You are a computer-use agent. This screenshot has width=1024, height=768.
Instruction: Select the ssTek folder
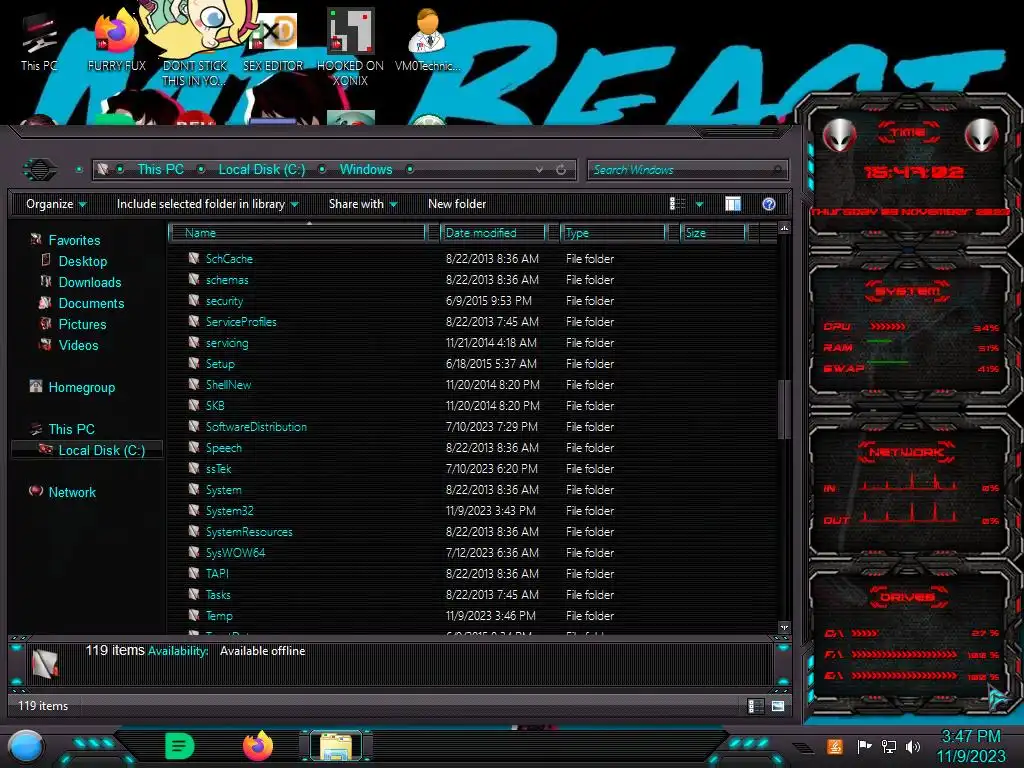(x=218, y=468)
